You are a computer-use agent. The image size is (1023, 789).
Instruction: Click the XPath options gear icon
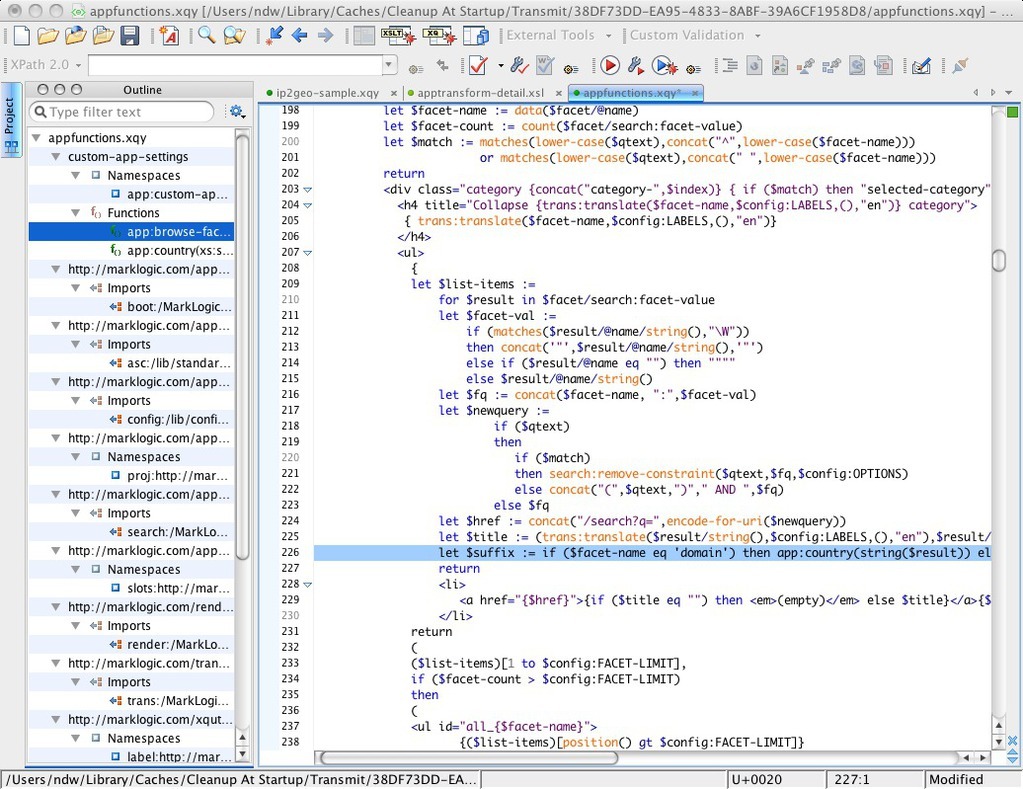pos(416,68)
